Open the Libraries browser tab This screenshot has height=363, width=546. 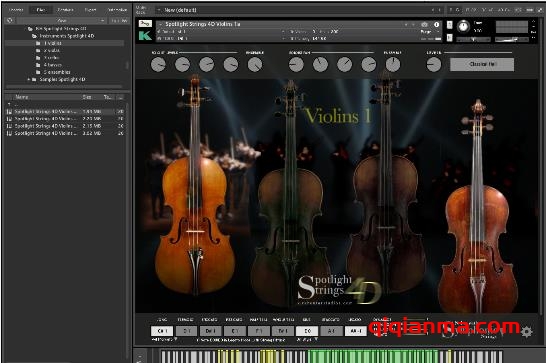(x=16, y=10)
